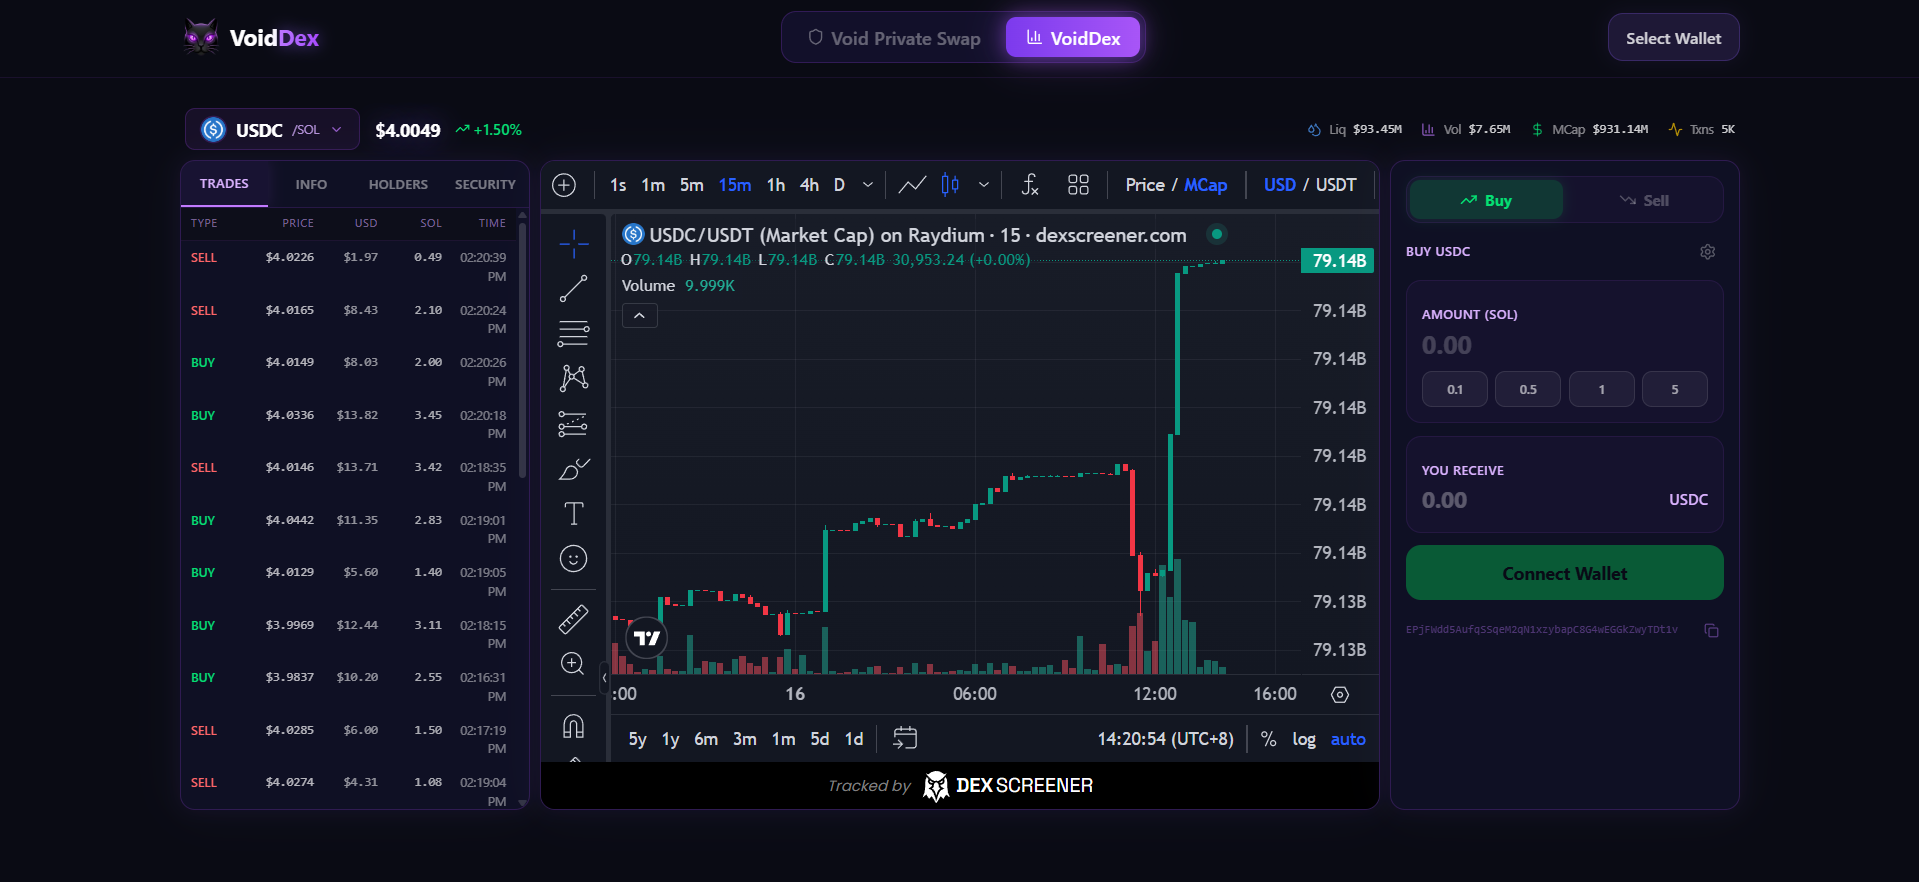Screen dimensions: 1919x882
Task: Set amount to 0.1 SOL
Action: 1454,389
